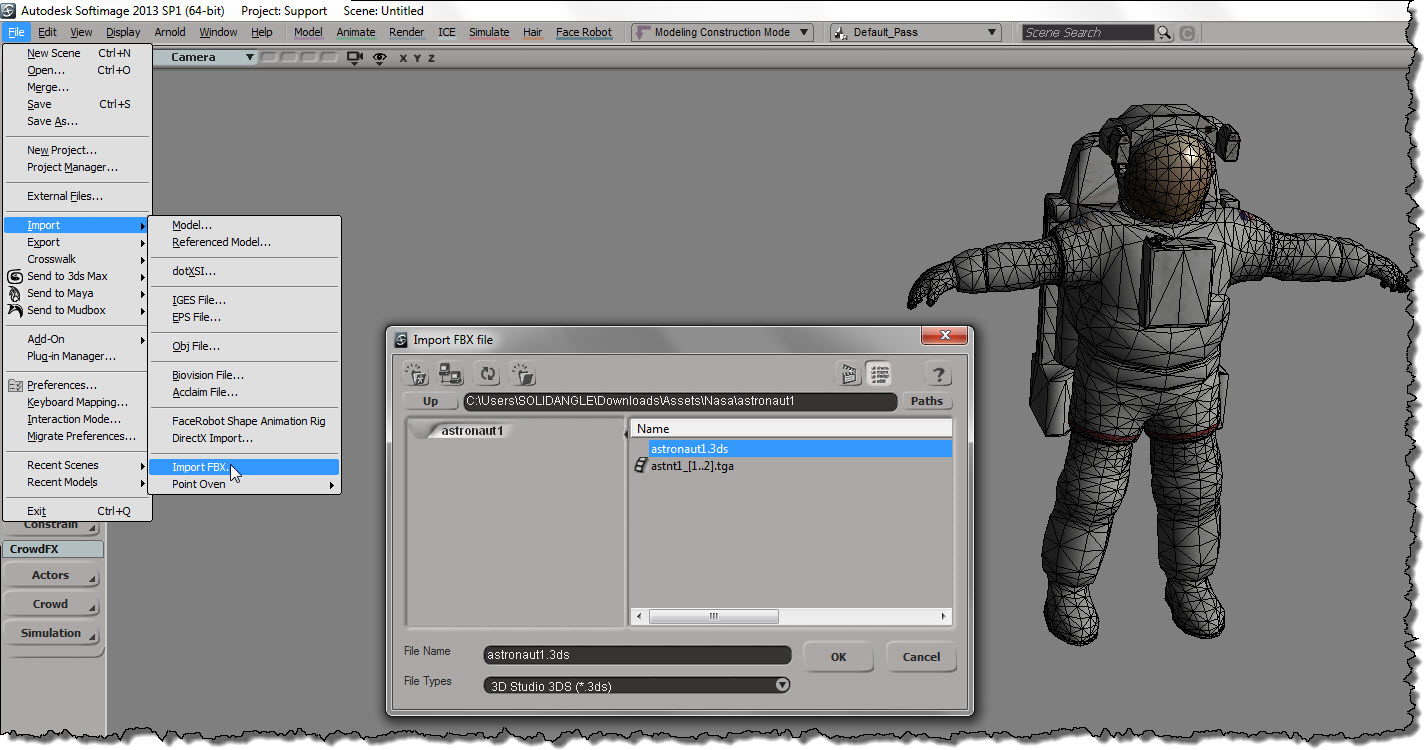
Task: Toggle the X axis button in viewport bar
Action: coord(404,58)
